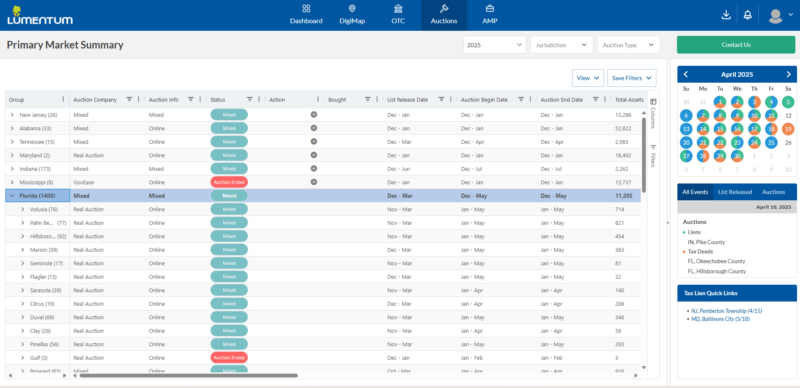Open the Filters side panel
Screen dimensions: 800x388
(653, 156)
